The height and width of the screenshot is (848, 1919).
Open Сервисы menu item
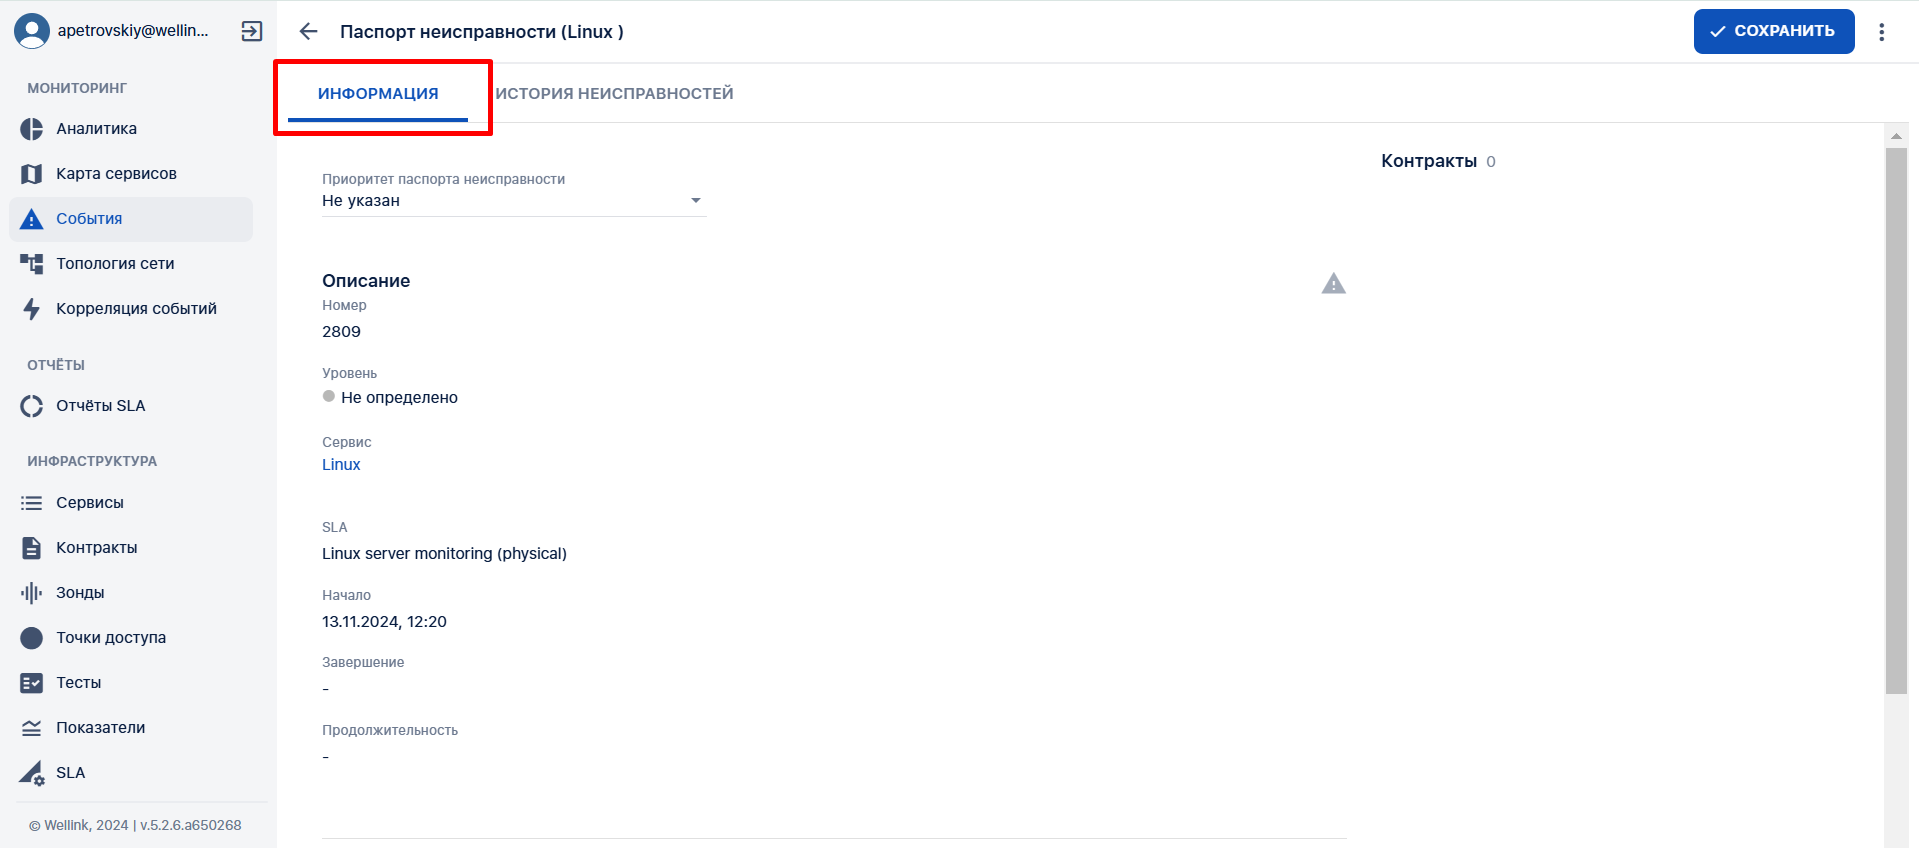[131, 503]
